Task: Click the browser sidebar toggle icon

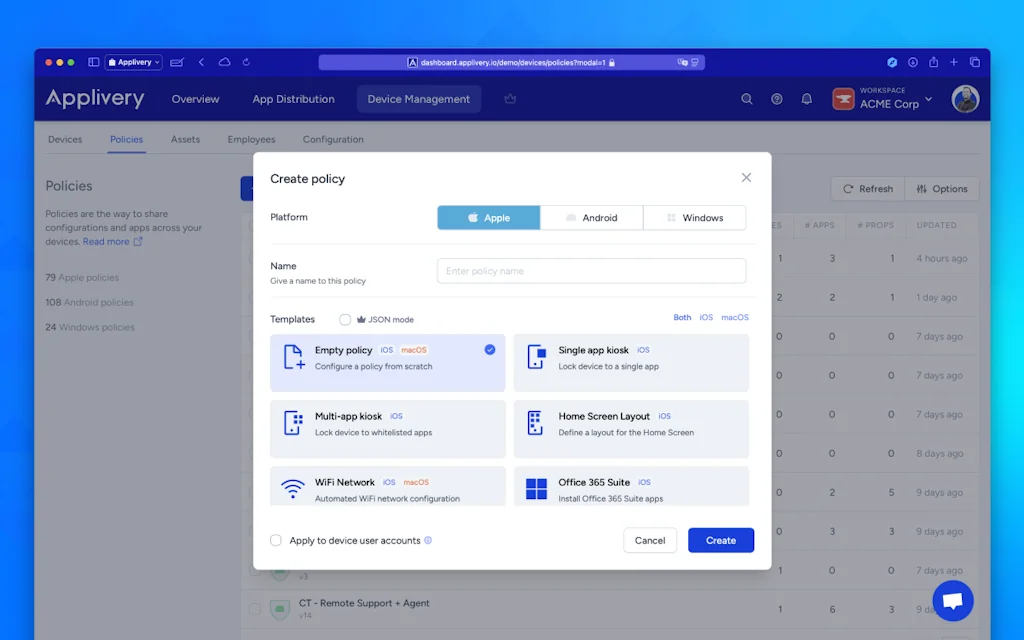Action: point(93,62)
